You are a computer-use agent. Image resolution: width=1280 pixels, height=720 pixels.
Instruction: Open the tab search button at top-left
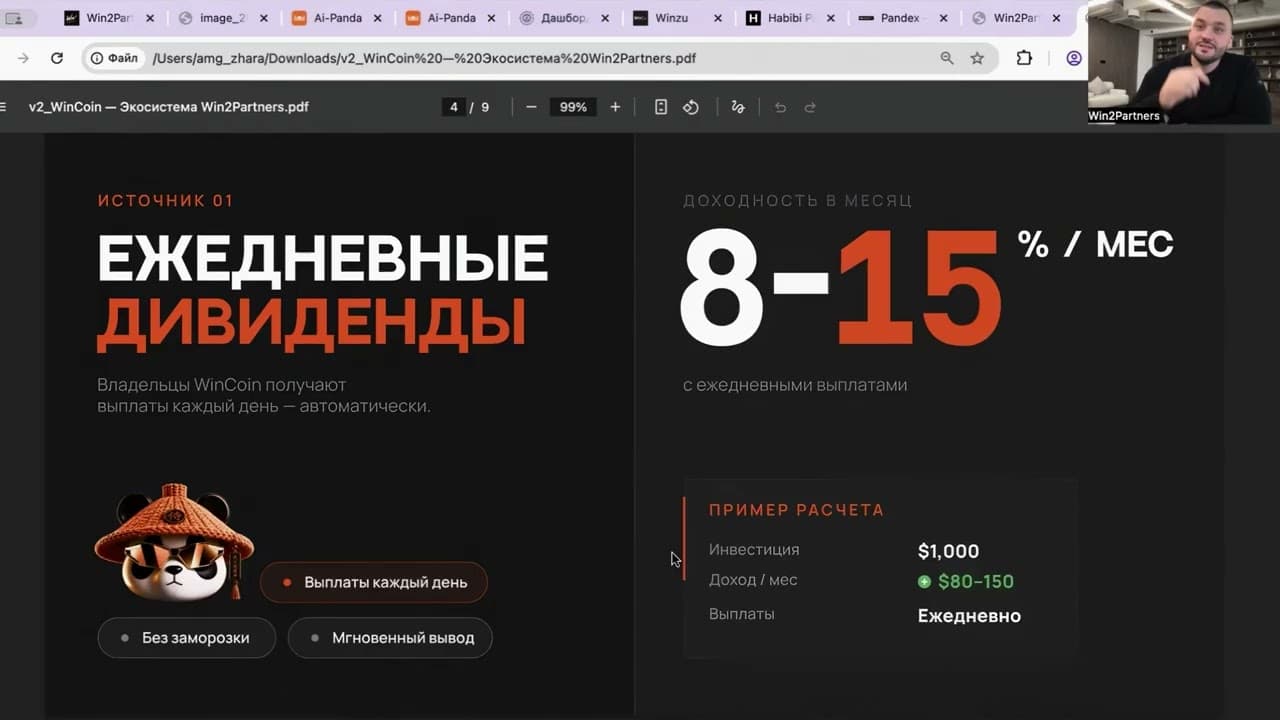coord(14,18)
